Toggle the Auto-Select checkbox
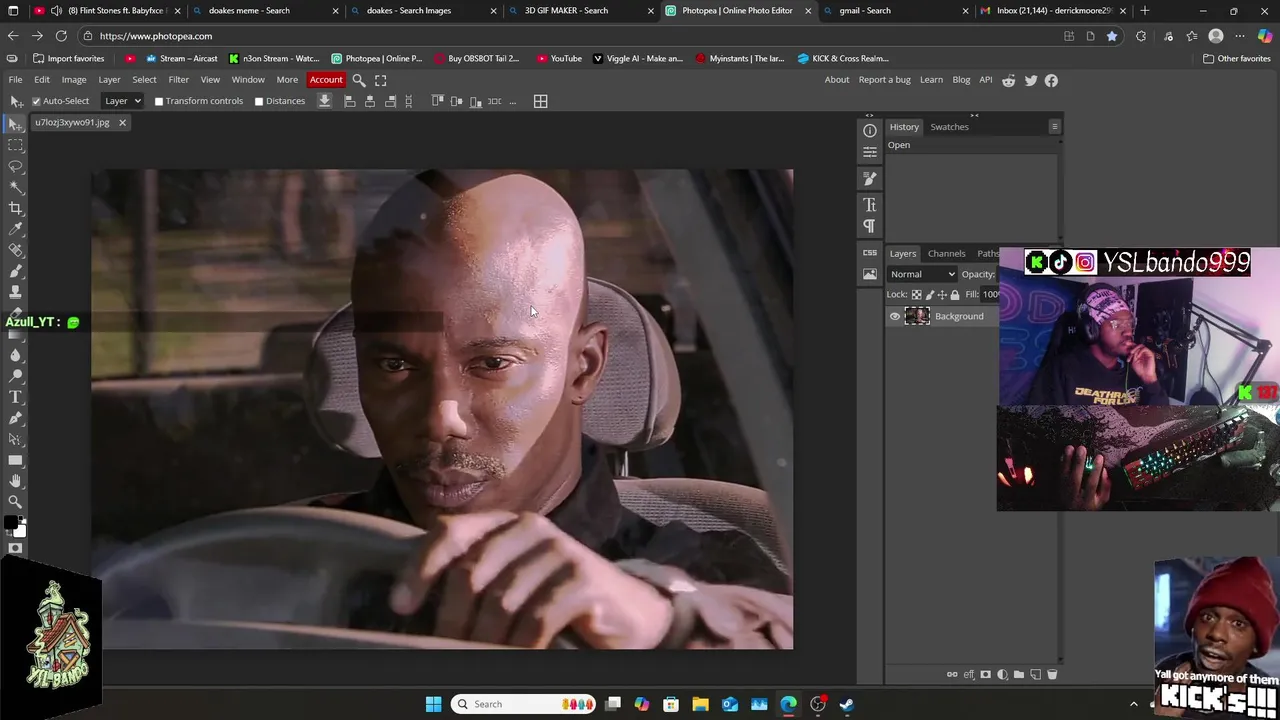Viewport: 1280px width, 720px height. (36, 101)
